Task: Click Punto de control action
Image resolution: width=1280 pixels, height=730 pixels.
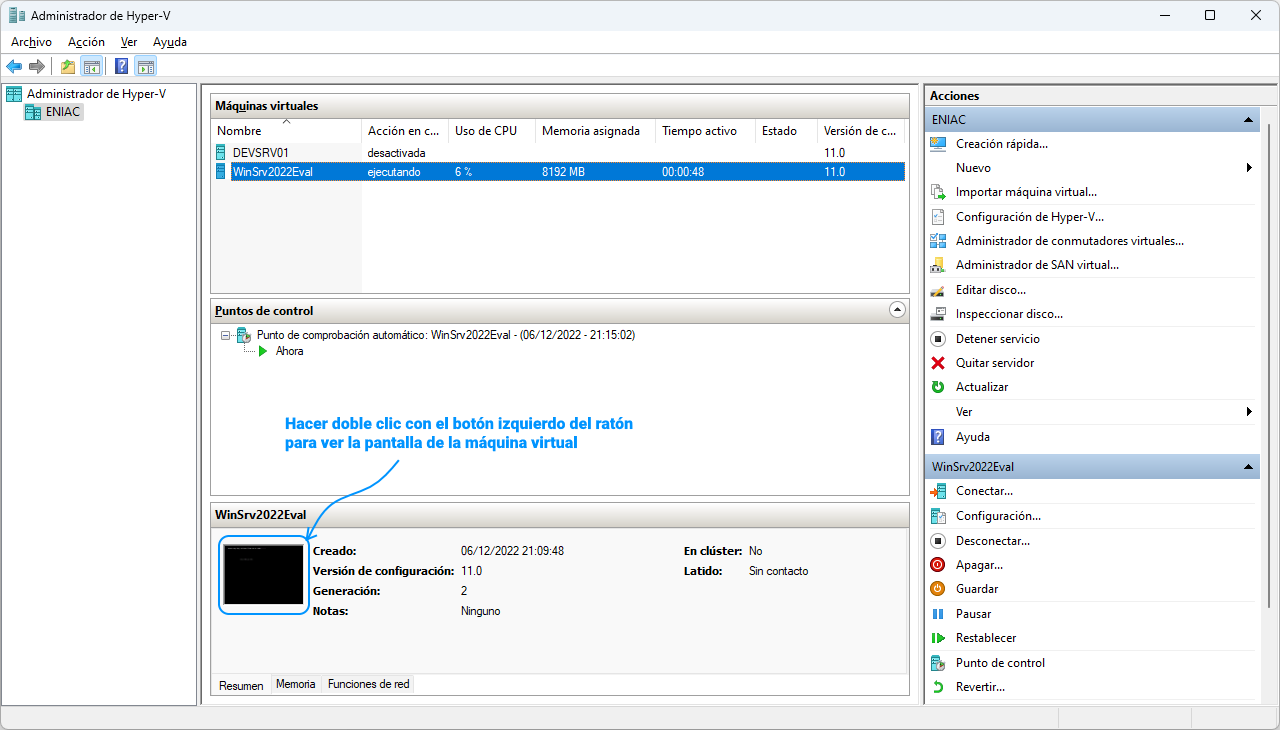Action: pos(1000,663)
